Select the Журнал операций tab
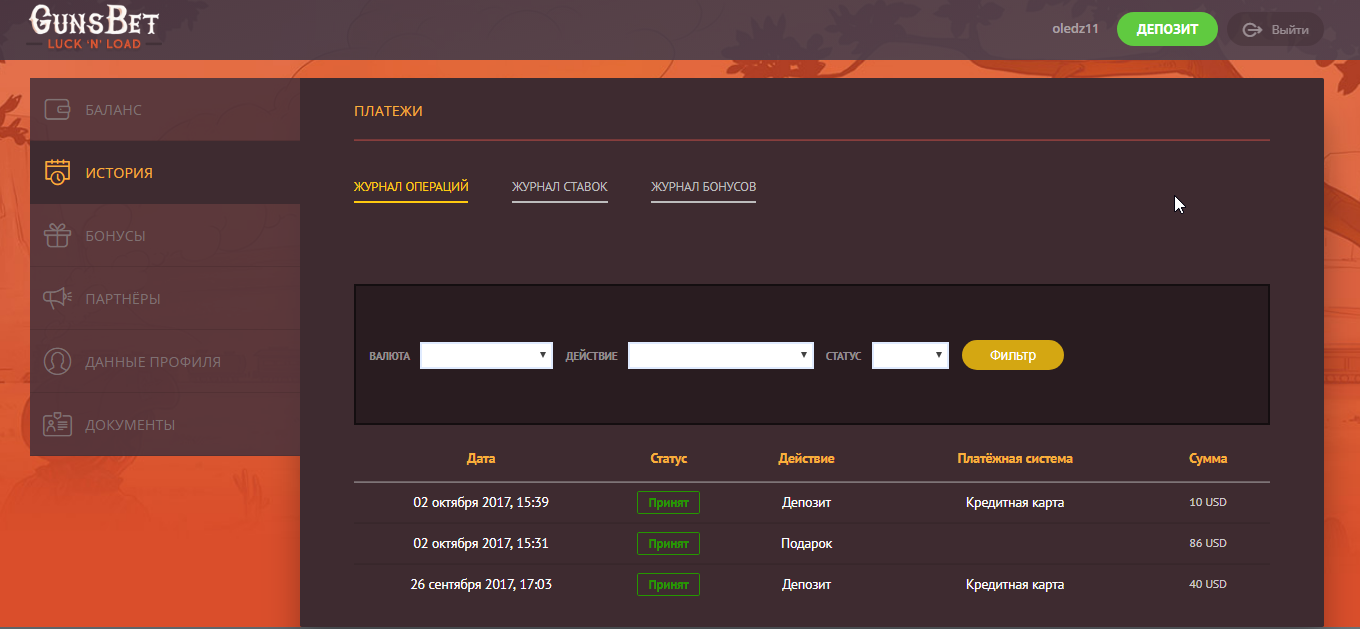The image size is (1360, 629). coord(411,187)
